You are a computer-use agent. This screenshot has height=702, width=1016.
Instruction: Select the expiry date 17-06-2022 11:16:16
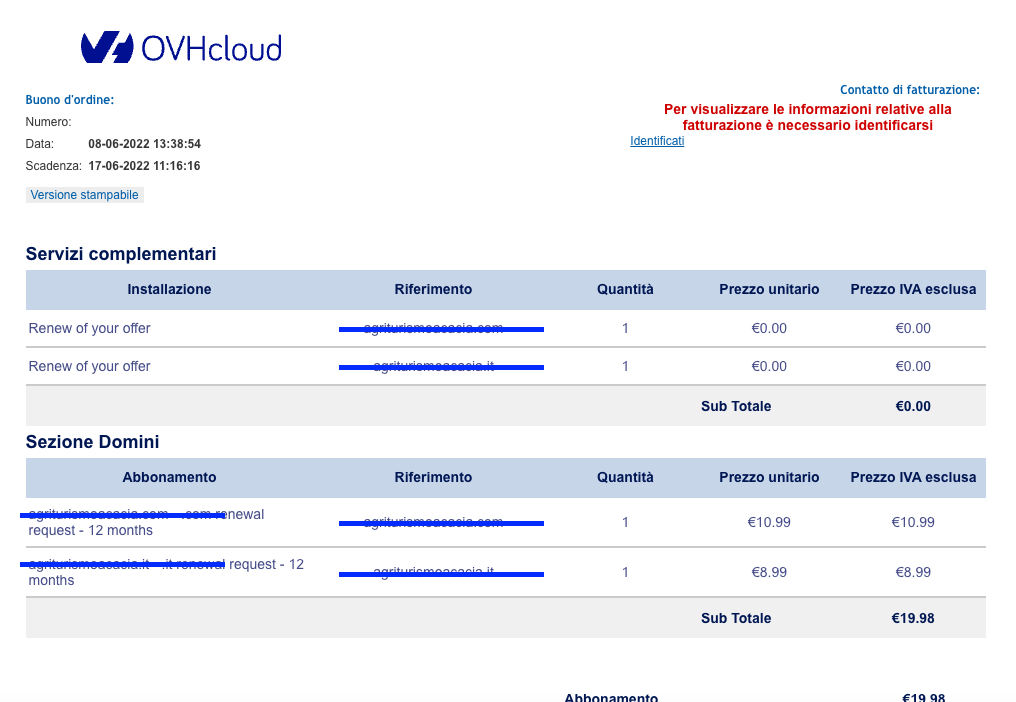[x=144, y=166]
